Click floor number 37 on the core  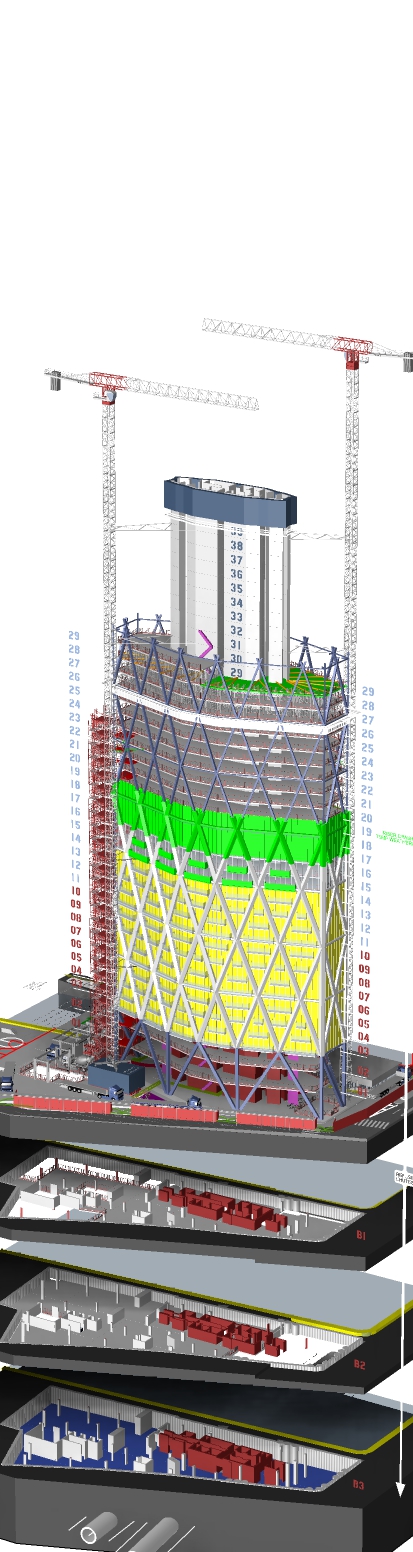point(237,560)
